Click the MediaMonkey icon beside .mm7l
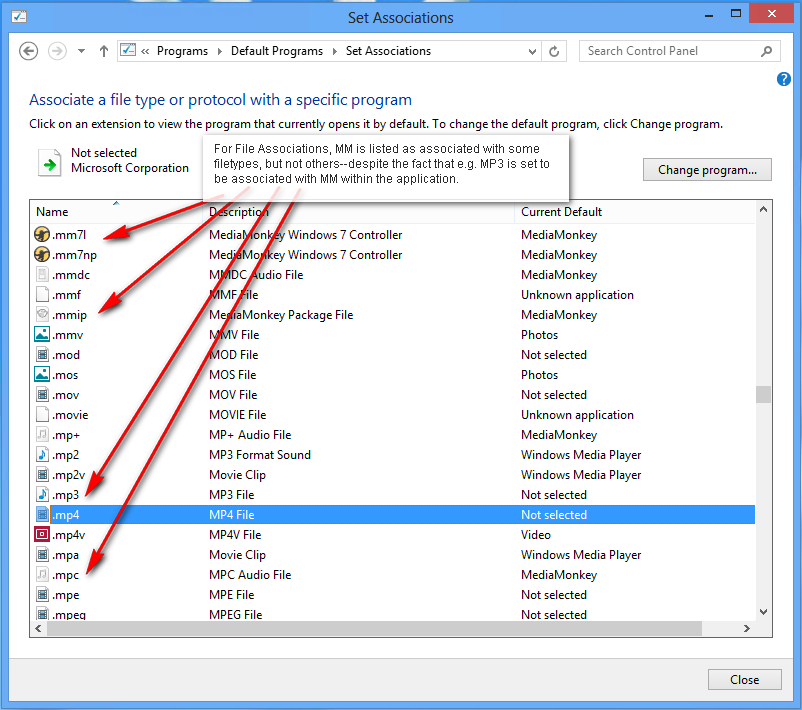Image resolution: width=802 pixels, height=710 pixels. click(42, 234)
